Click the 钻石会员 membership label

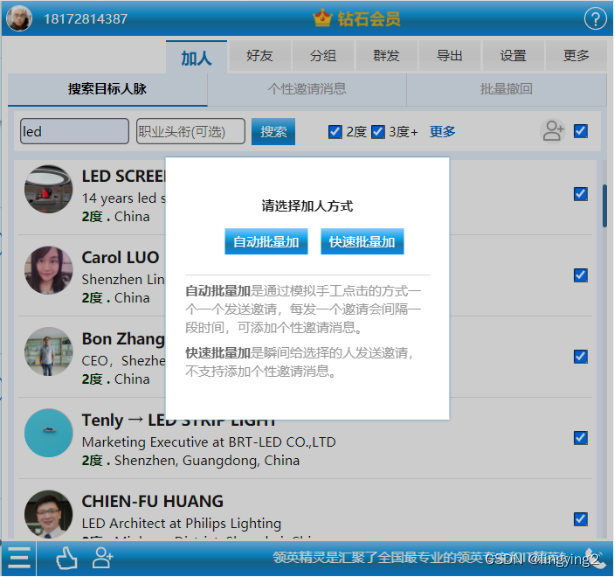pos(369,19)
